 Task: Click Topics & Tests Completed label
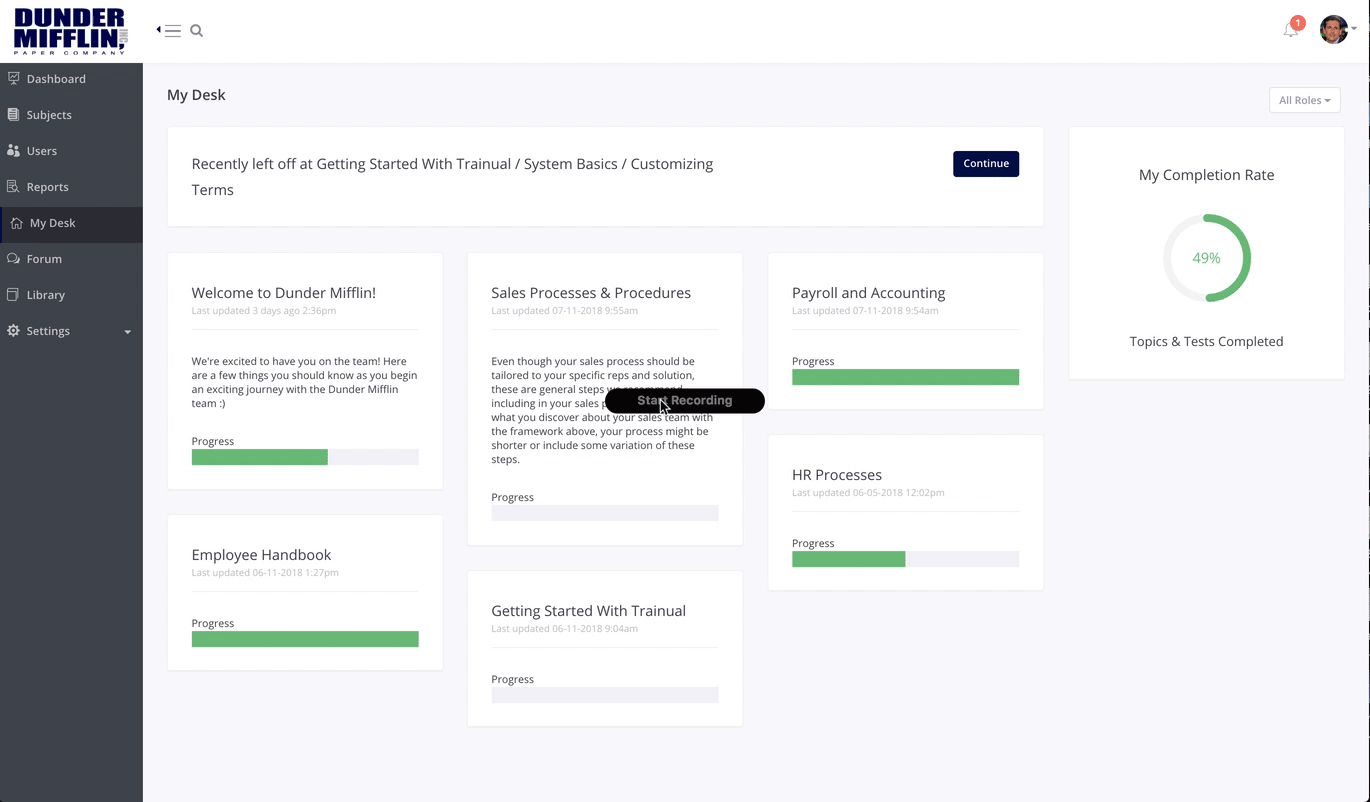1206,341
